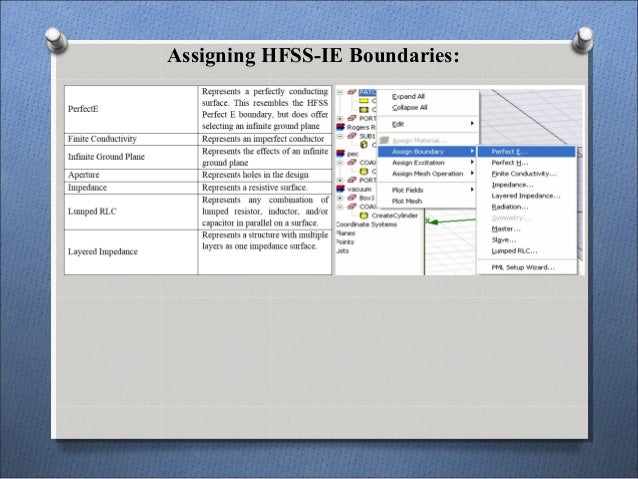638x479 pixels.
Task: Select Perfect E... in the boundary submenu
Action: [x=527, y=152]
